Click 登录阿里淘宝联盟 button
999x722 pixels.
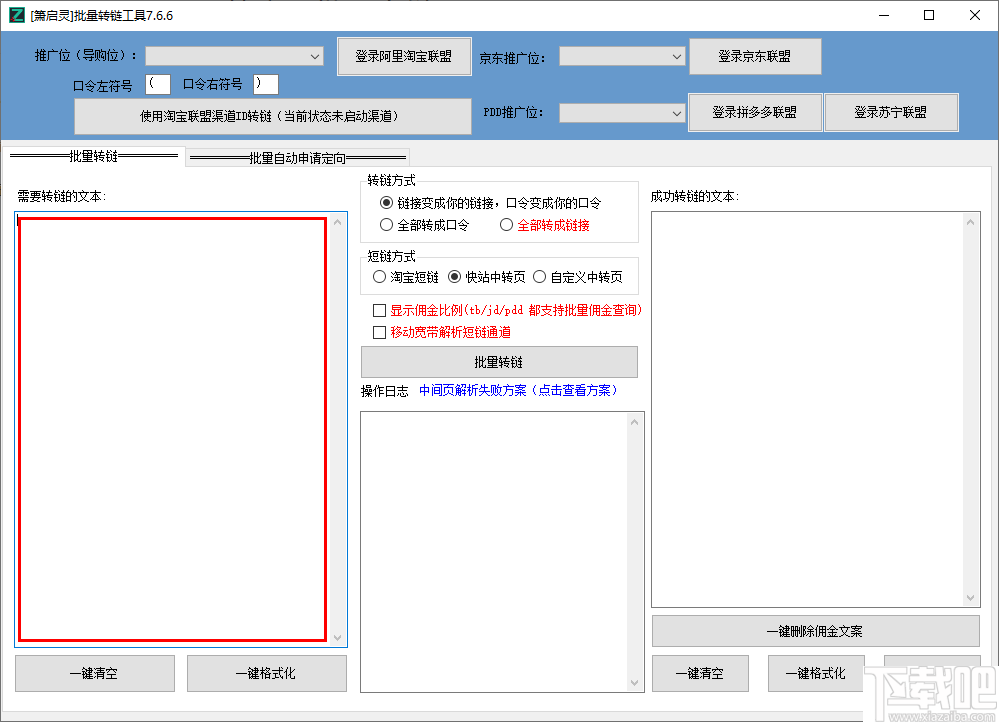point(404,56)
